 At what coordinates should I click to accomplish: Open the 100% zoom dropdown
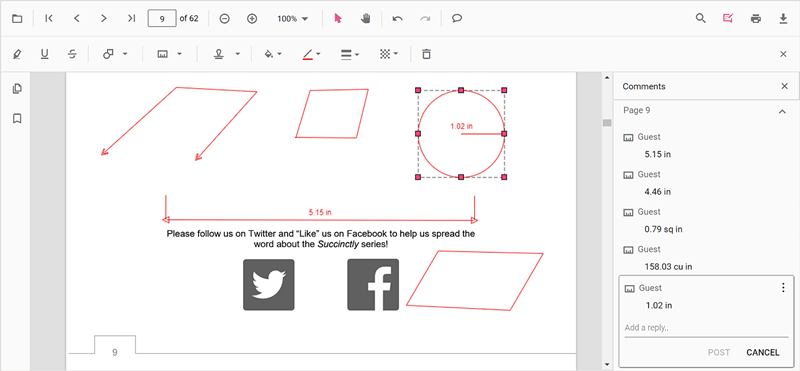292,19
